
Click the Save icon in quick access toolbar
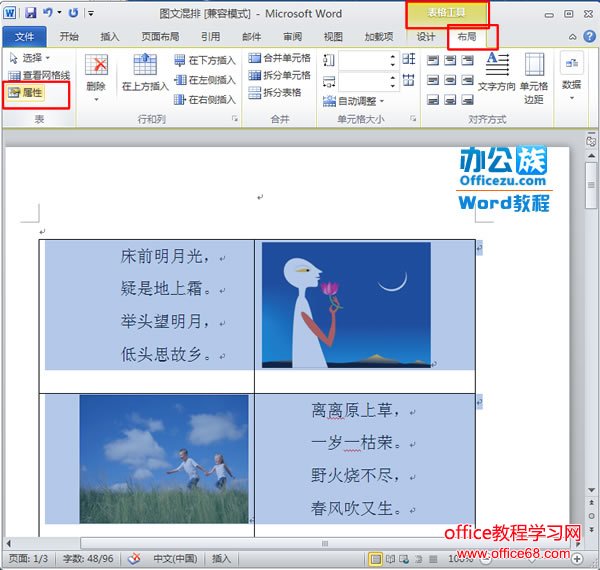click(x=31, y=13)
